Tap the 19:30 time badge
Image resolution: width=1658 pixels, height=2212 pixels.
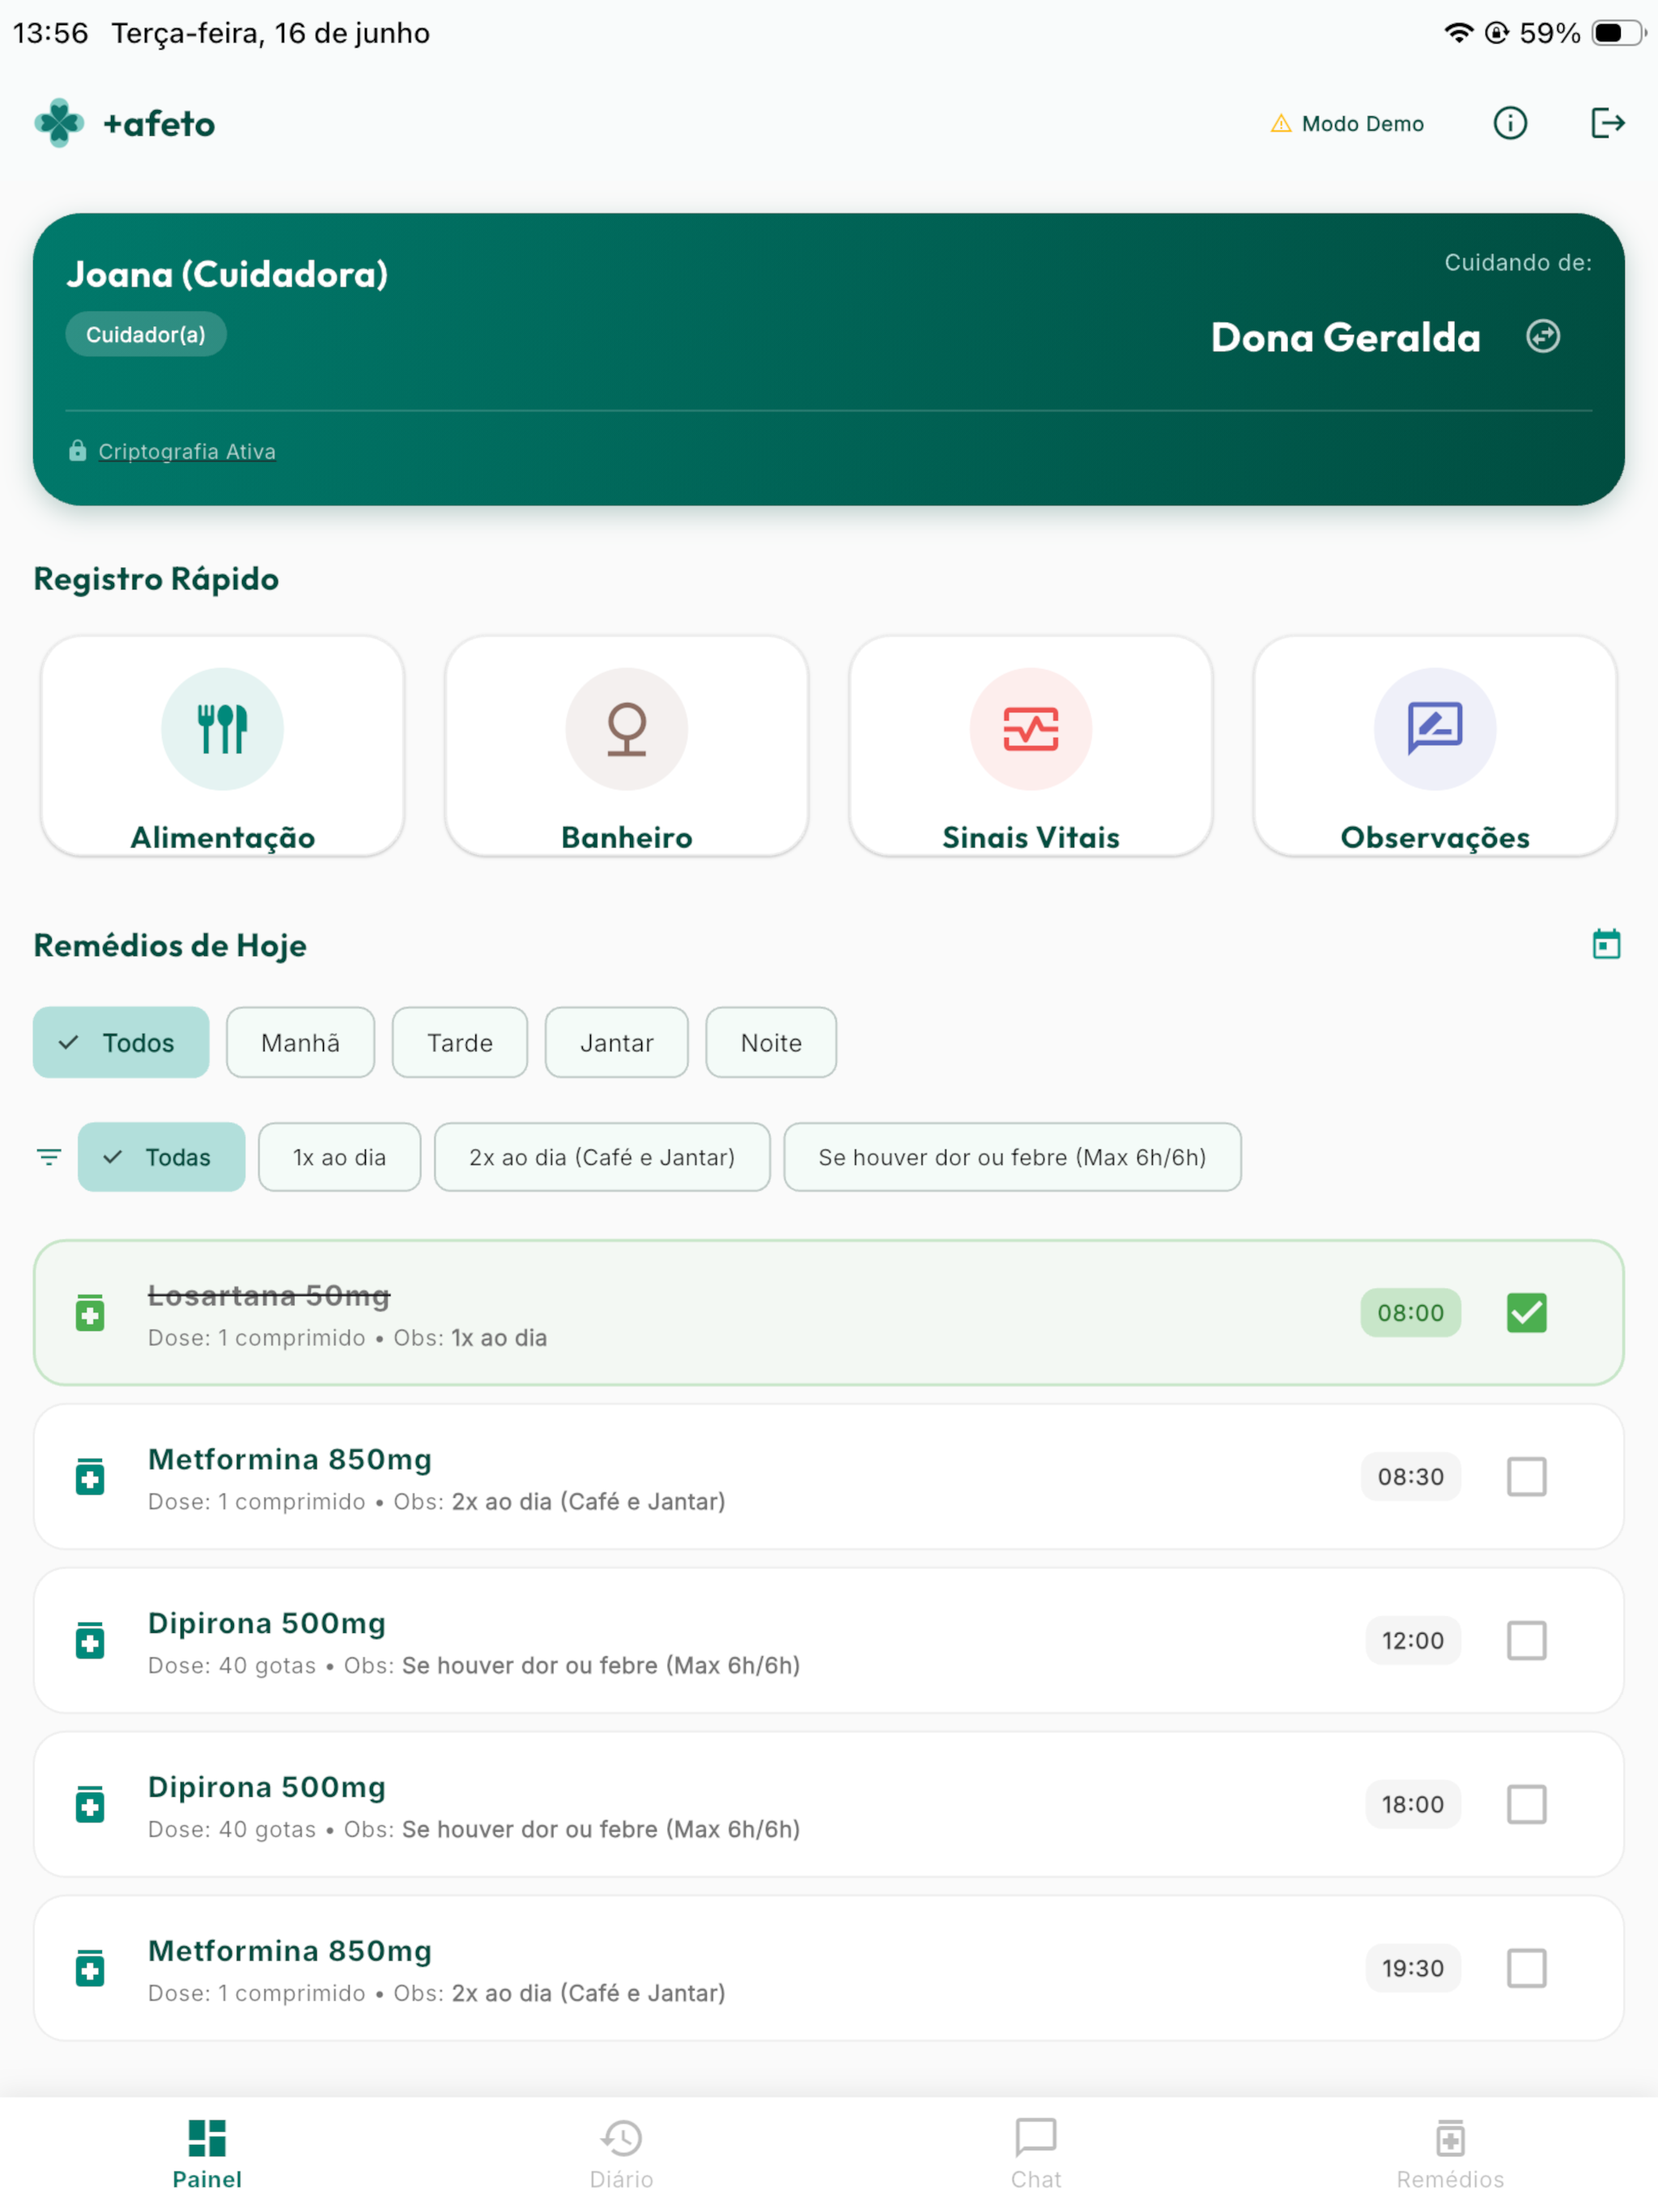coord(1412,1969)
